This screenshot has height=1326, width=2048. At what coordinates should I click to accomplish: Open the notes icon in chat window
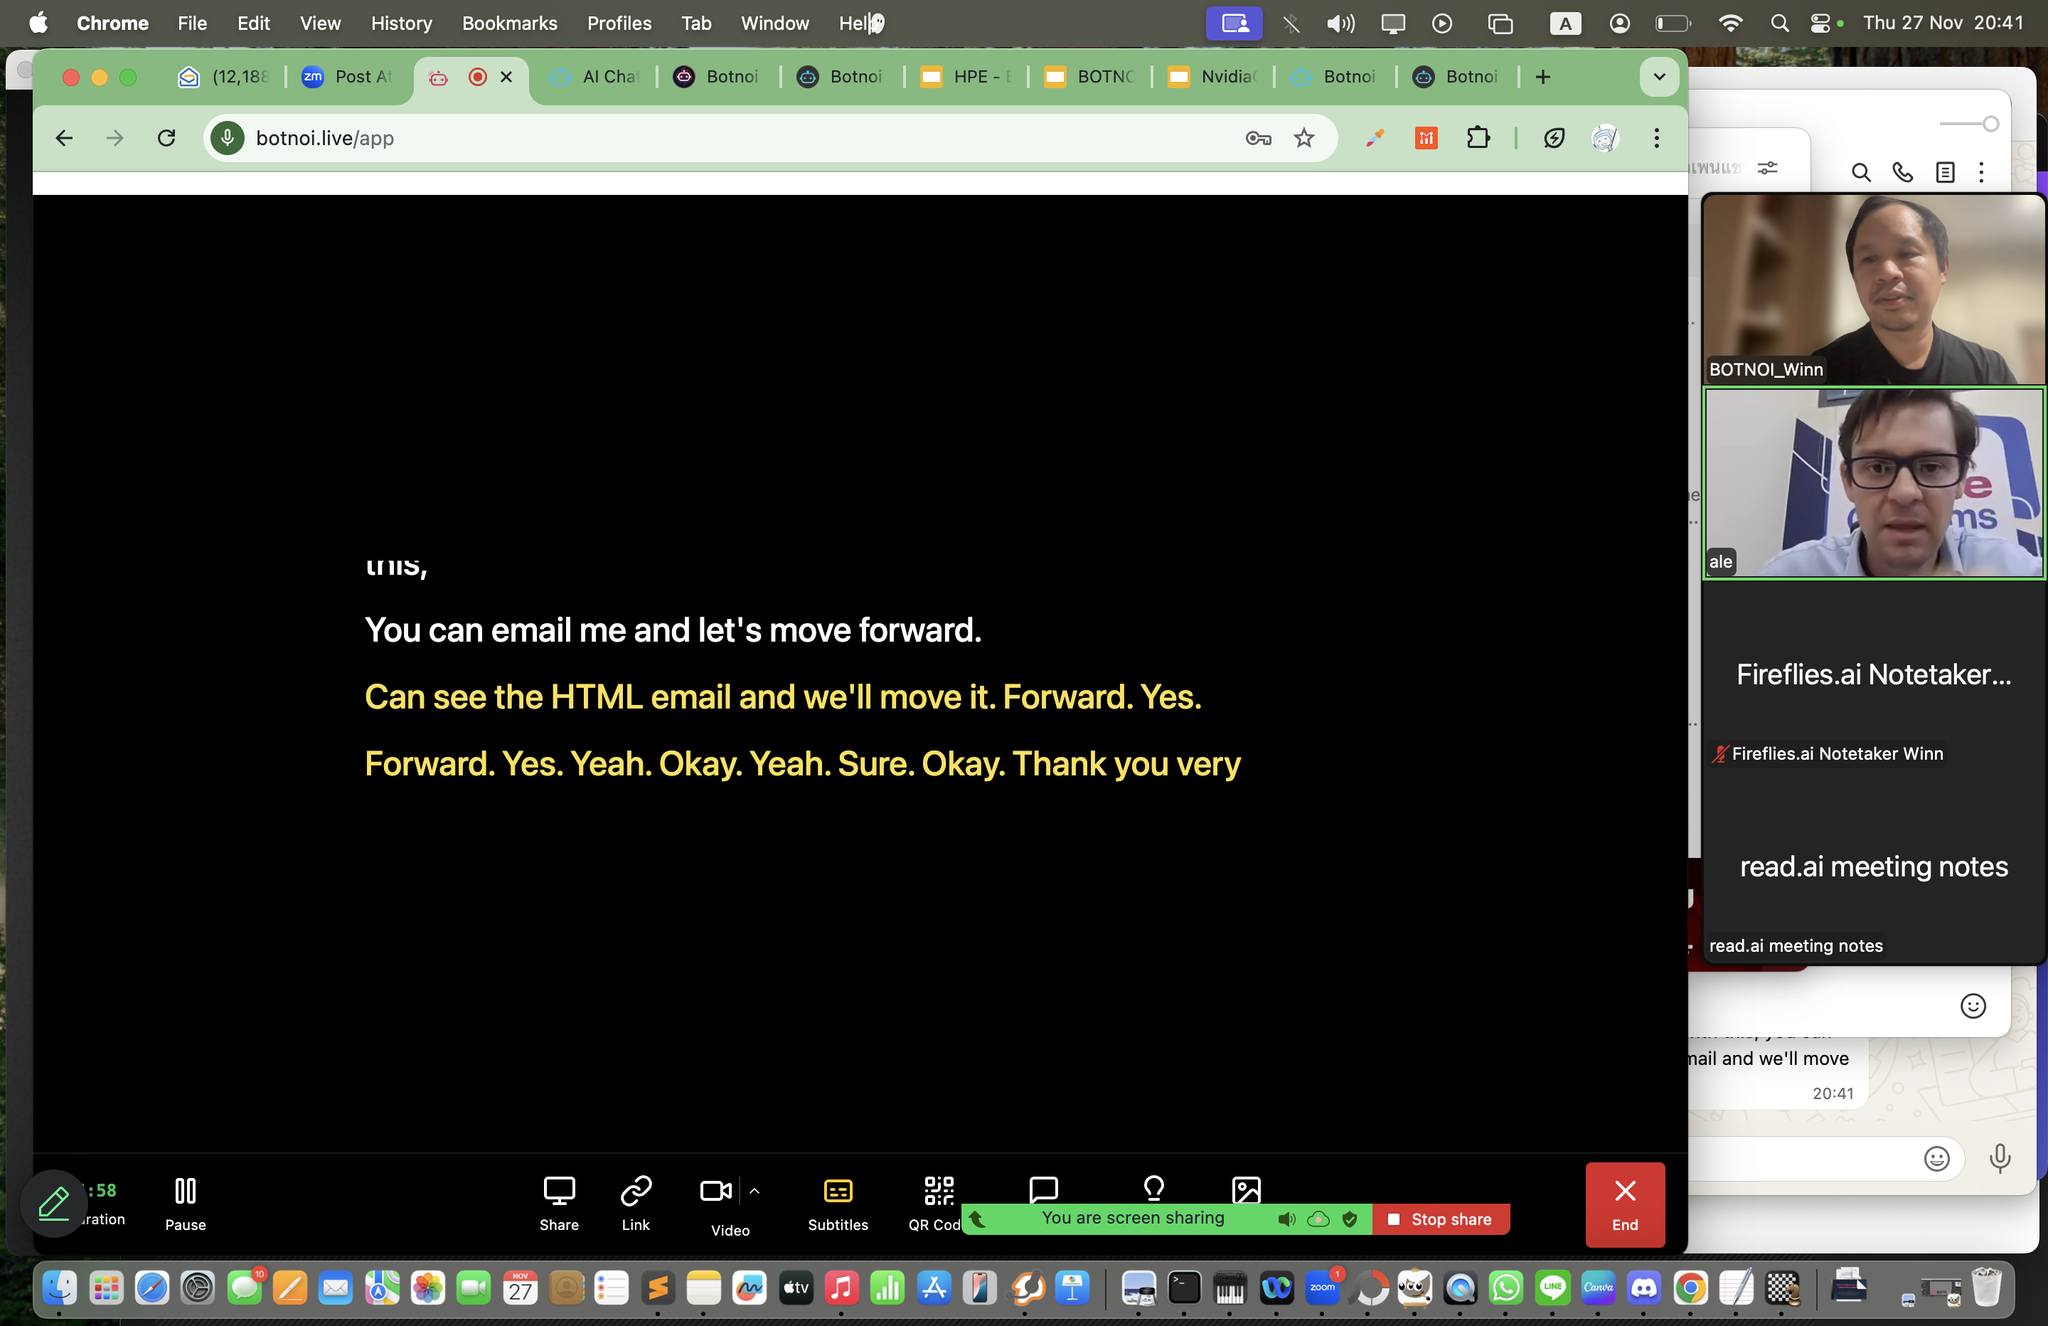(1945, 172)
